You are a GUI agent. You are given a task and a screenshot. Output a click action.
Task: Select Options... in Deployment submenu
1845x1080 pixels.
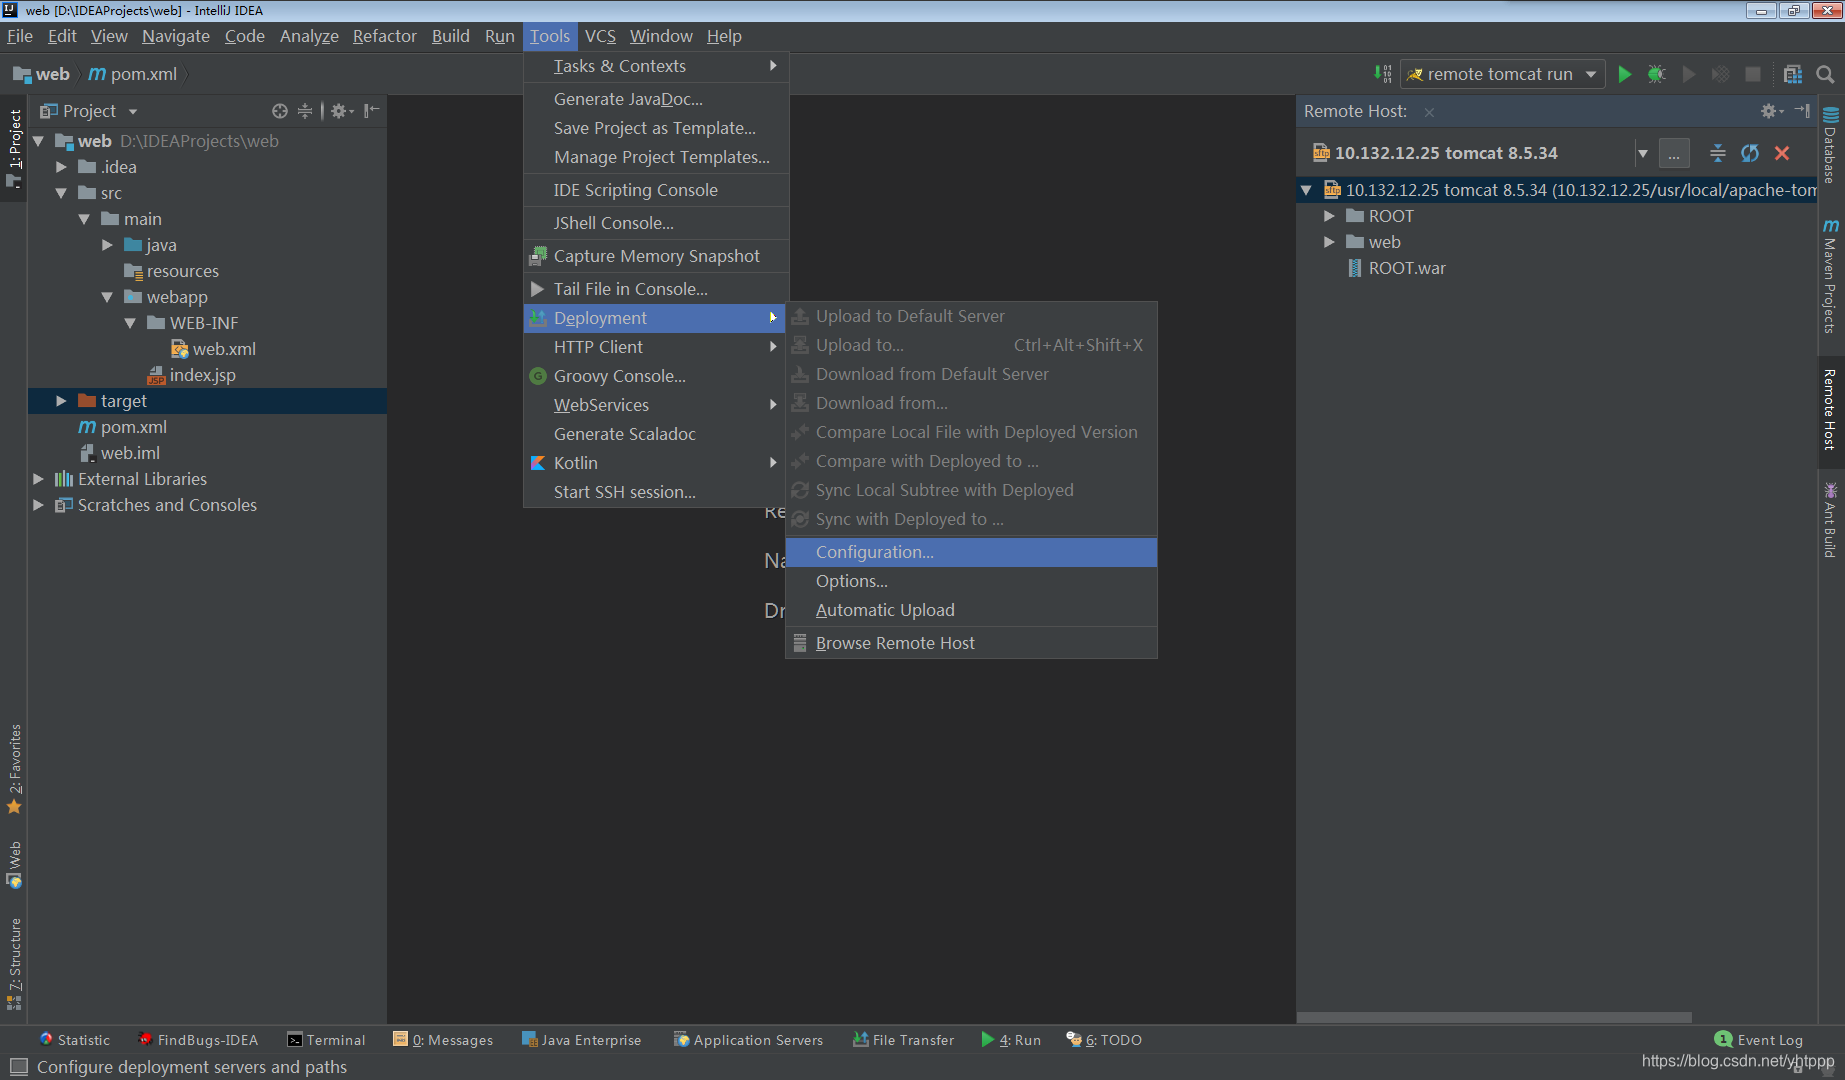[971, 581]
